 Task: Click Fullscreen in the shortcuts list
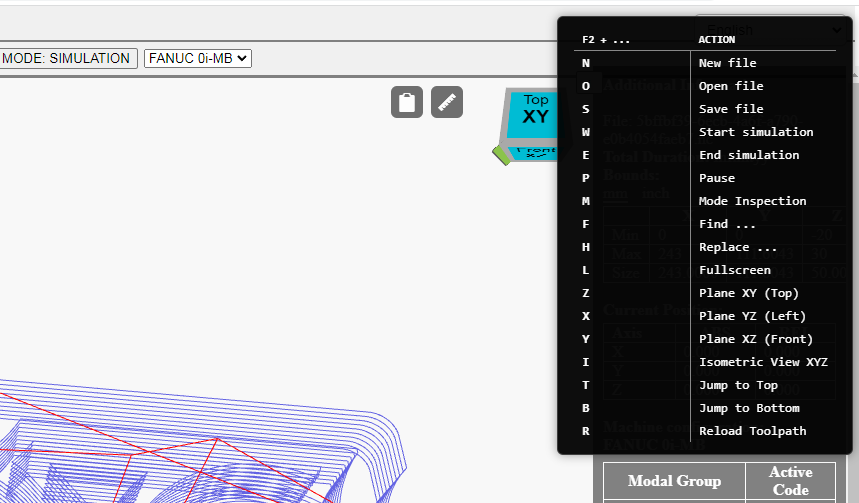(735, 270)
